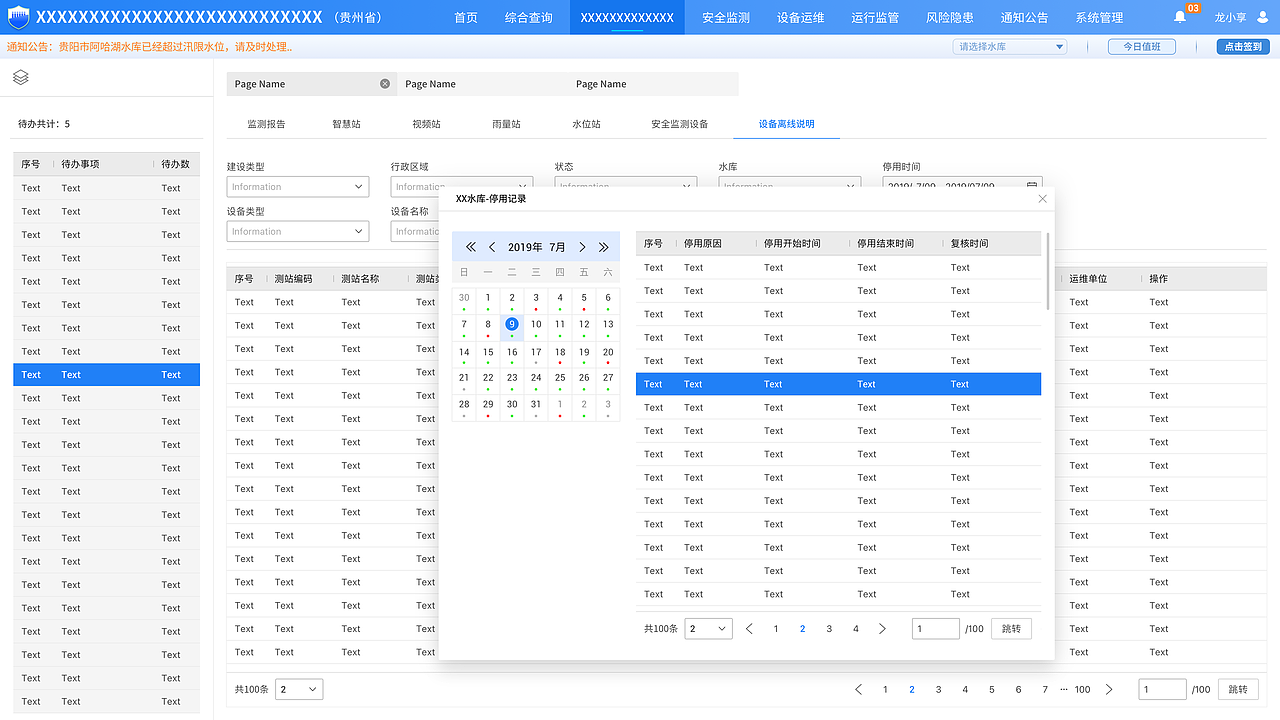Click the layers icon in left sidebar

(21, 77)
